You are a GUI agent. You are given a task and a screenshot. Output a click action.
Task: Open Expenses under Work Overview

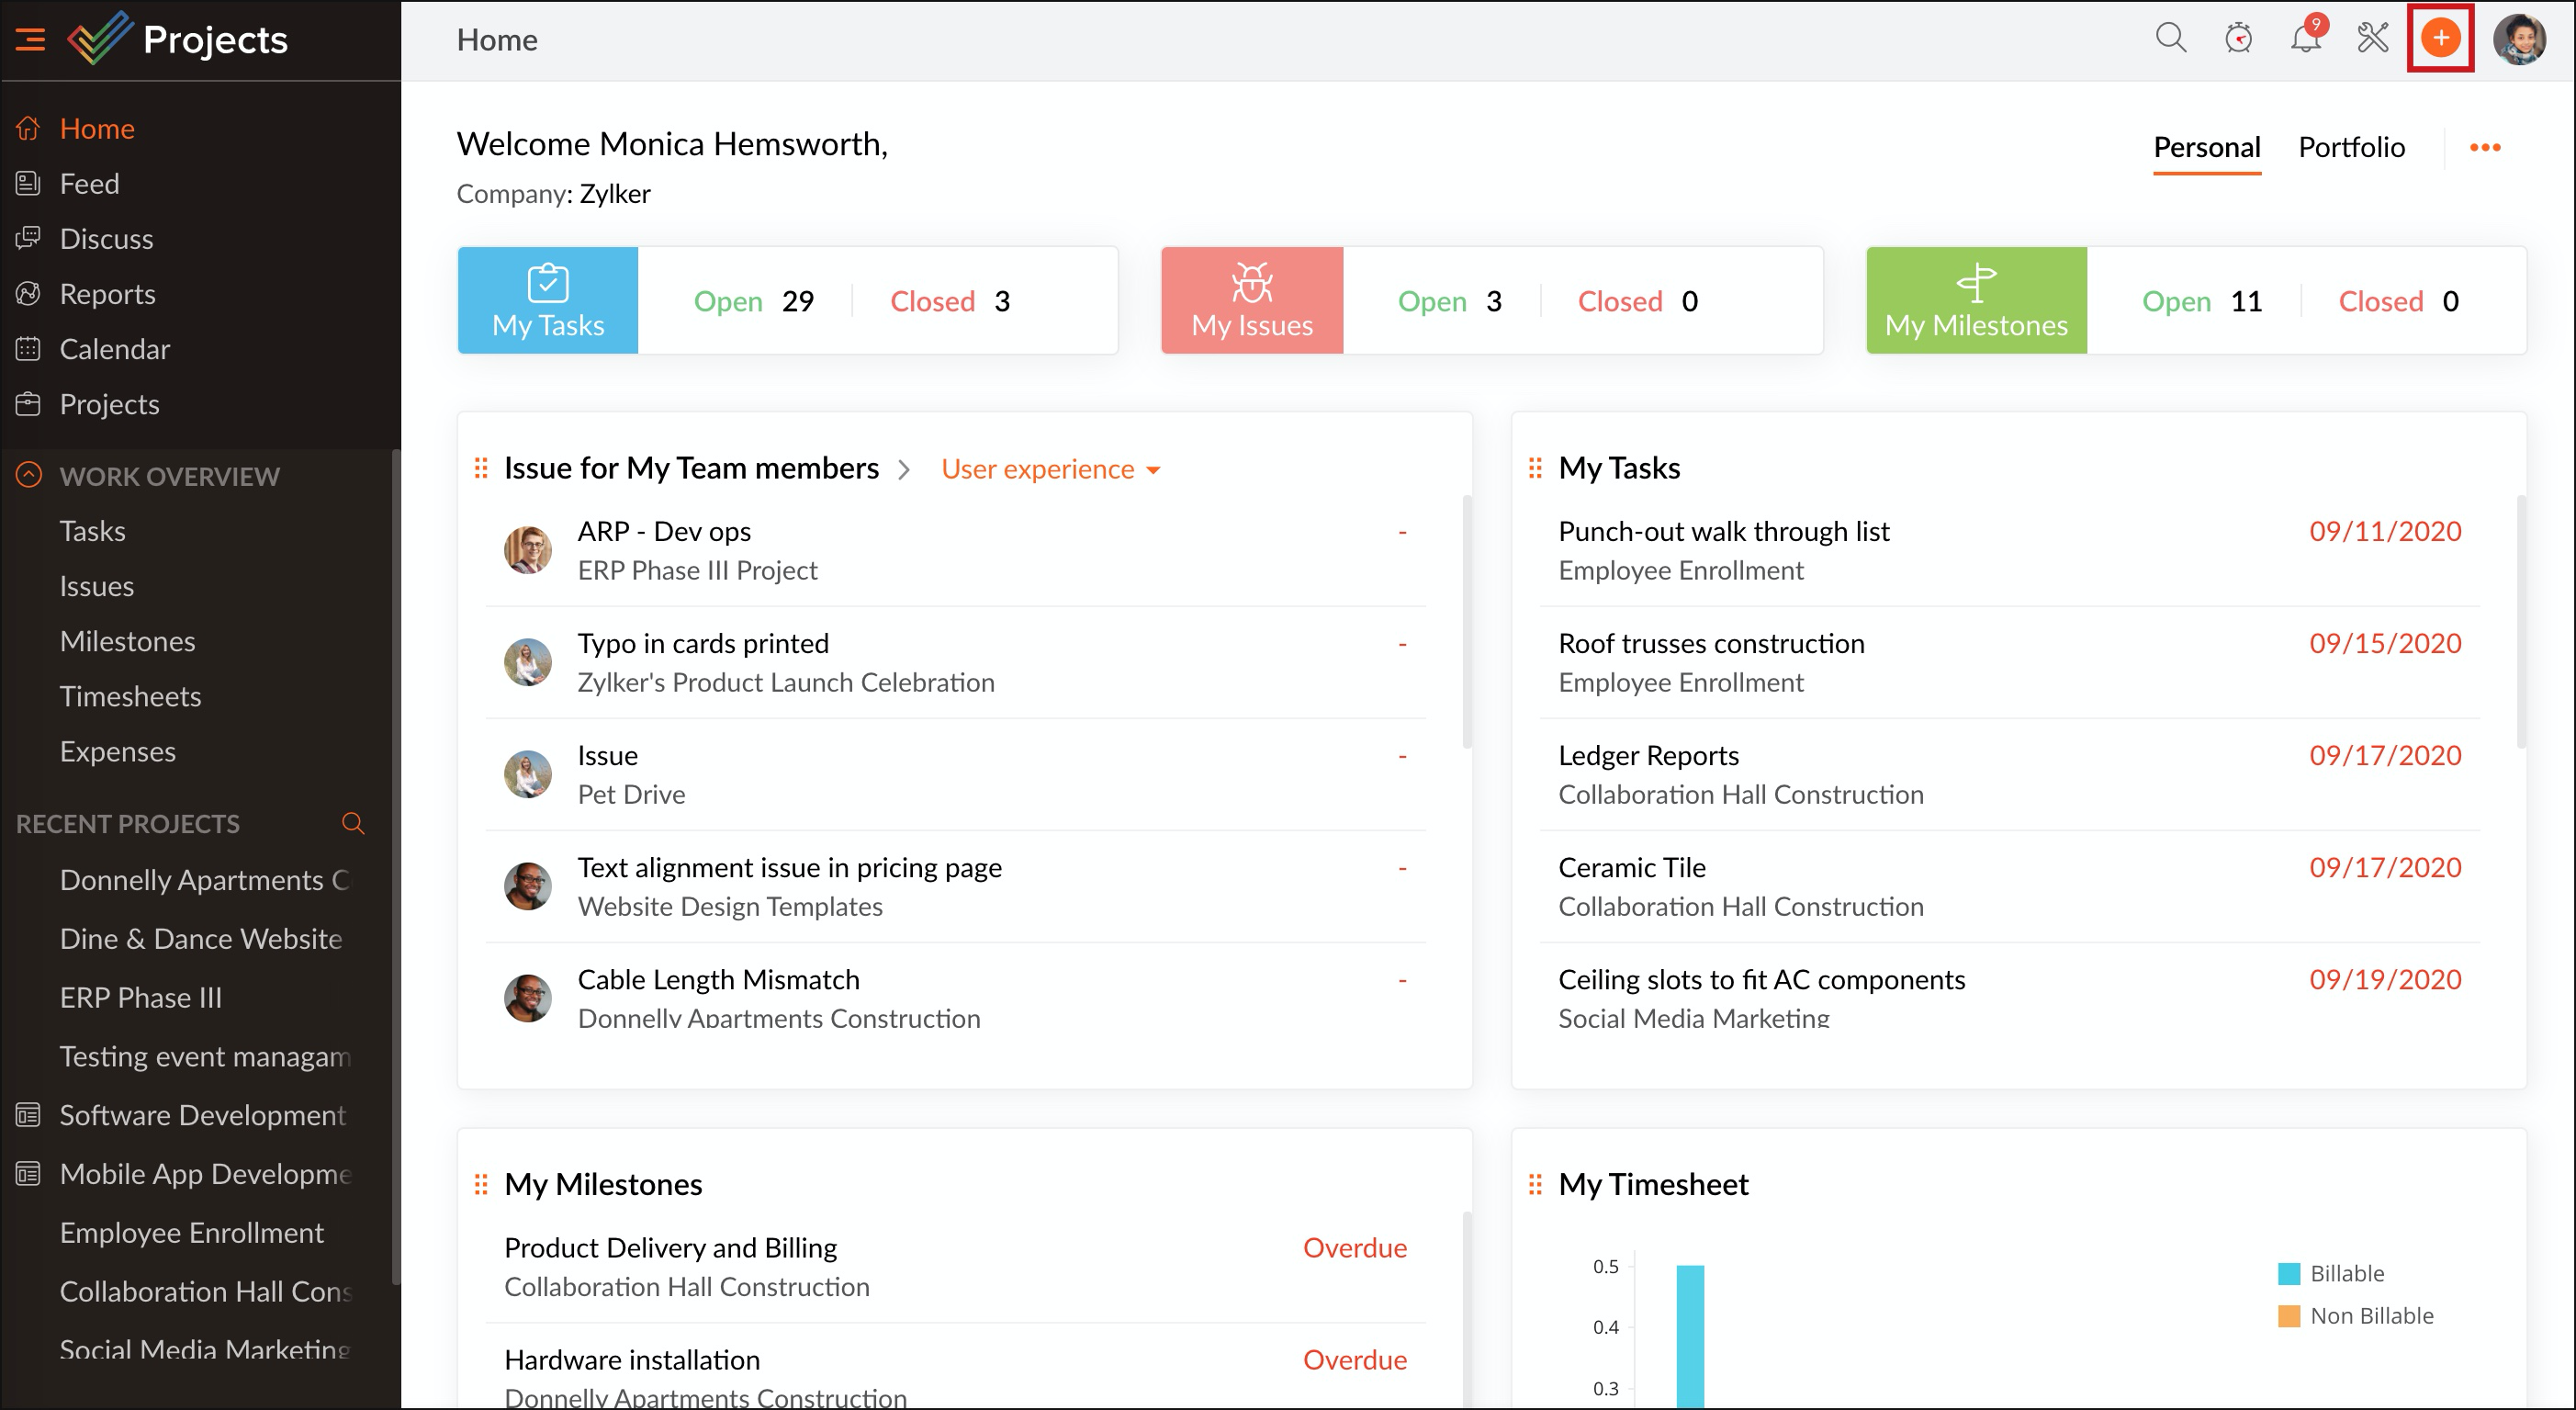[x=117, y=751]
